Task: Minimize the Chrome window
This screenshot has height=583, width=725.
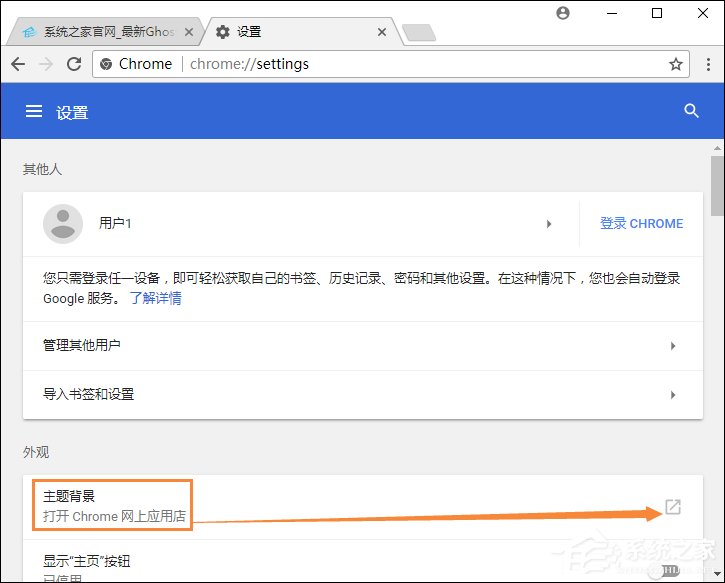Action: point(612,13)
